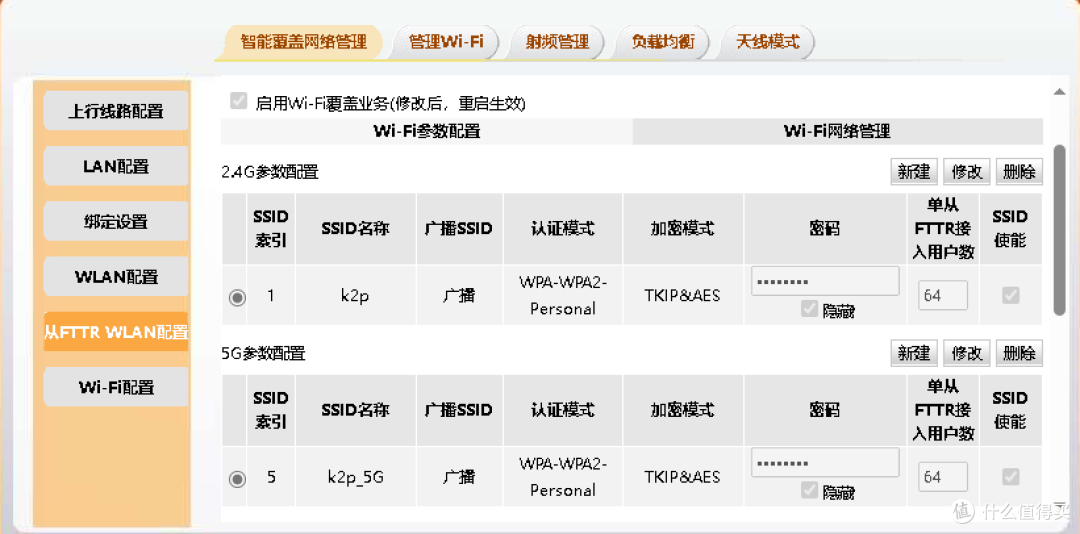This screenshot has height=534, width=1080.
Task: Click 删除 for 2.4G参数配置
Action: [1019, 172]
